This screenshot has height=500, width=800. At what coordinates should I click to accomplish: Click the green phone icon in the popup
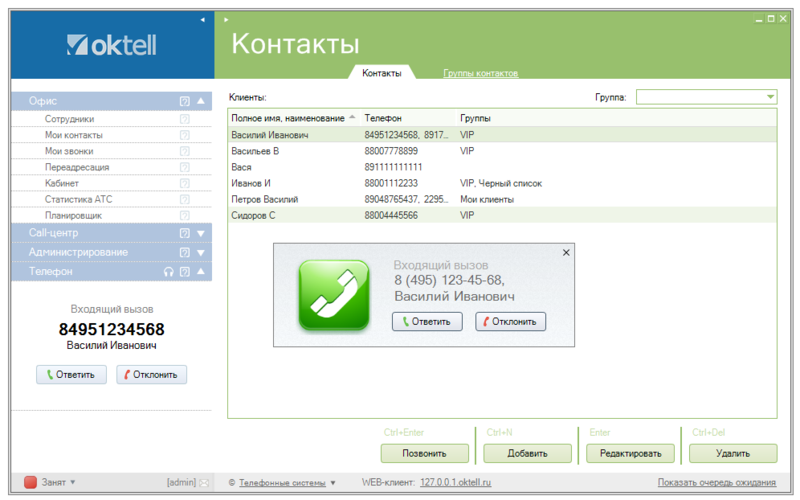coord(332,295)
